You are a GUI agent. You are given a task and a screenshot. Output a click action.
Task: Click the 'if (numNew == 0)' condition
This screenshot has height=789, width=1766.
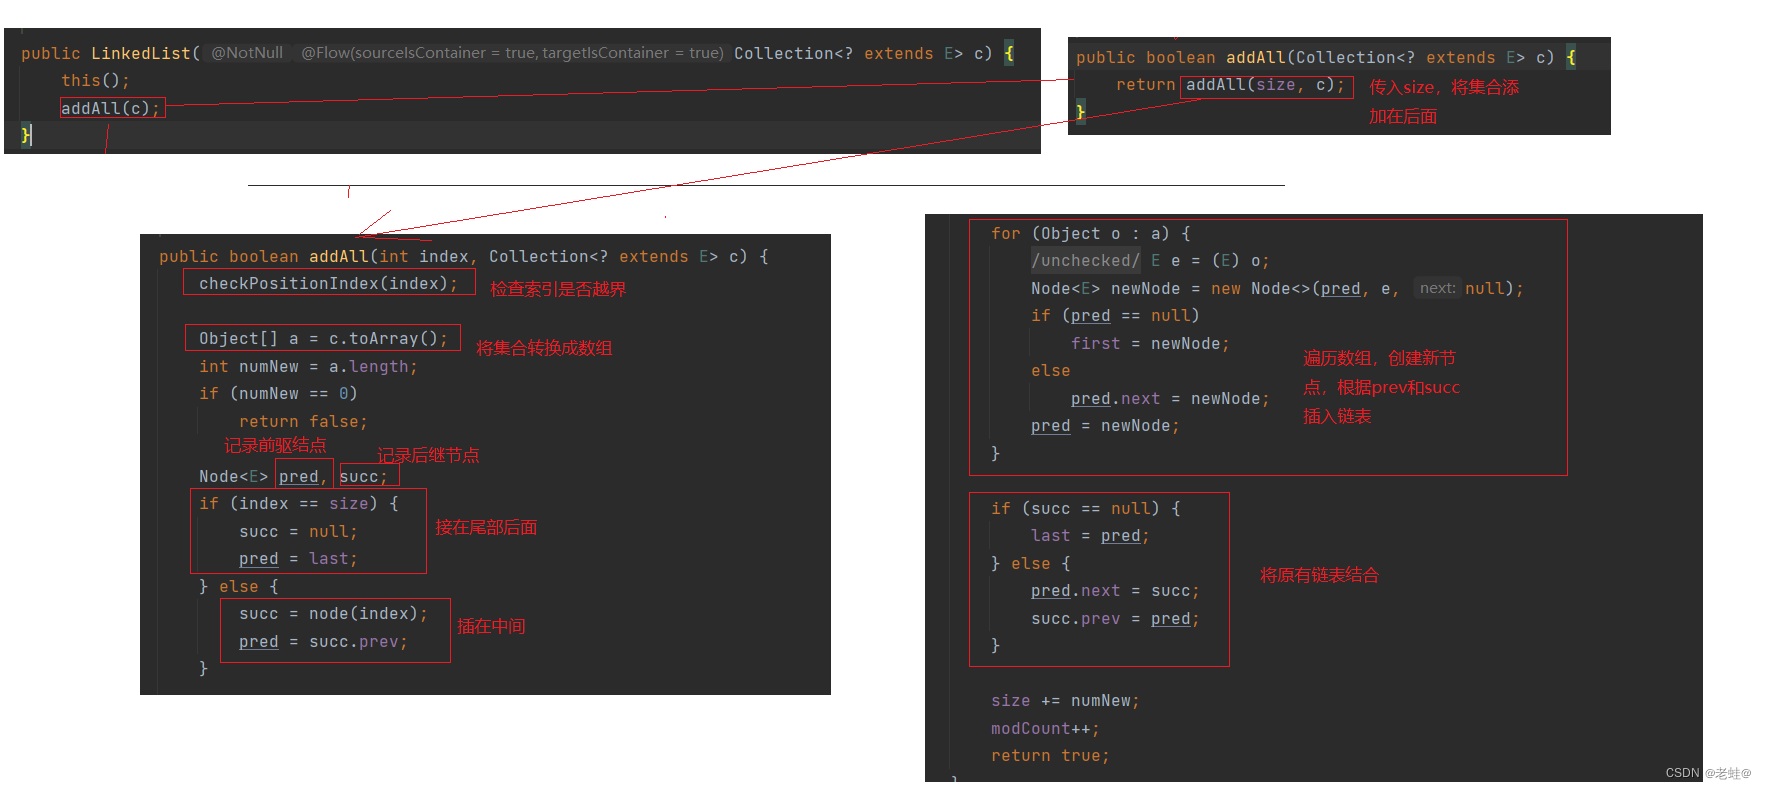click(x=278, y=393)
